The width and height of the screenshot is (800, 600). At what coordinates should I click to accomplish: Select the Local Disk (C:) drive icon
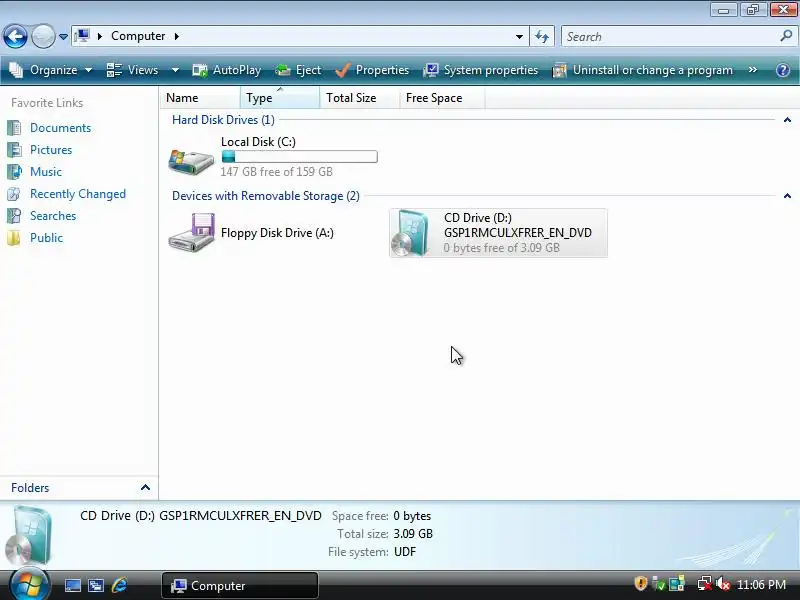pyautogui.click(x=191, y=161)
